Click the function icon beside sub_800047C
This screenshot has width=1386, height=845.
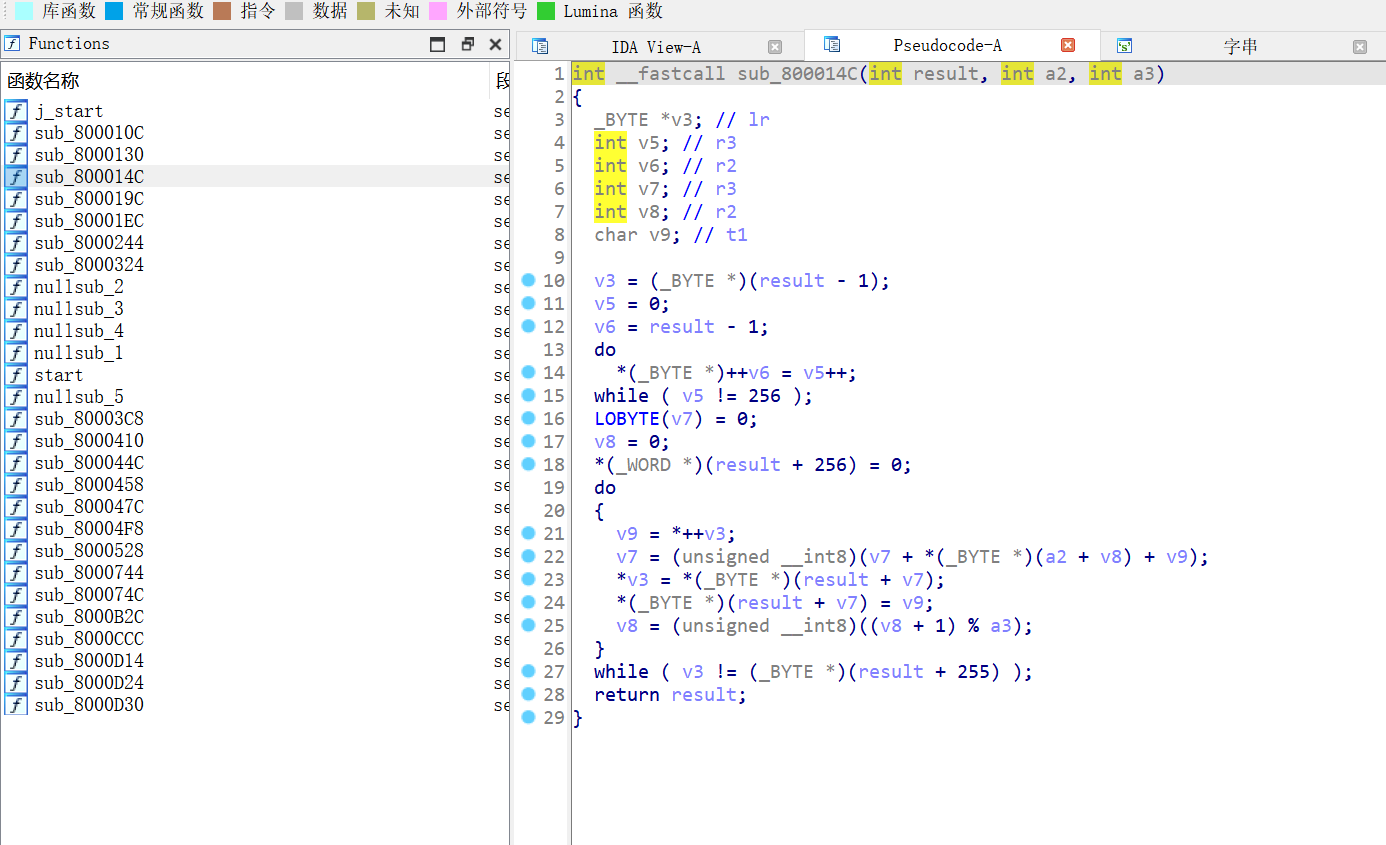16,507
